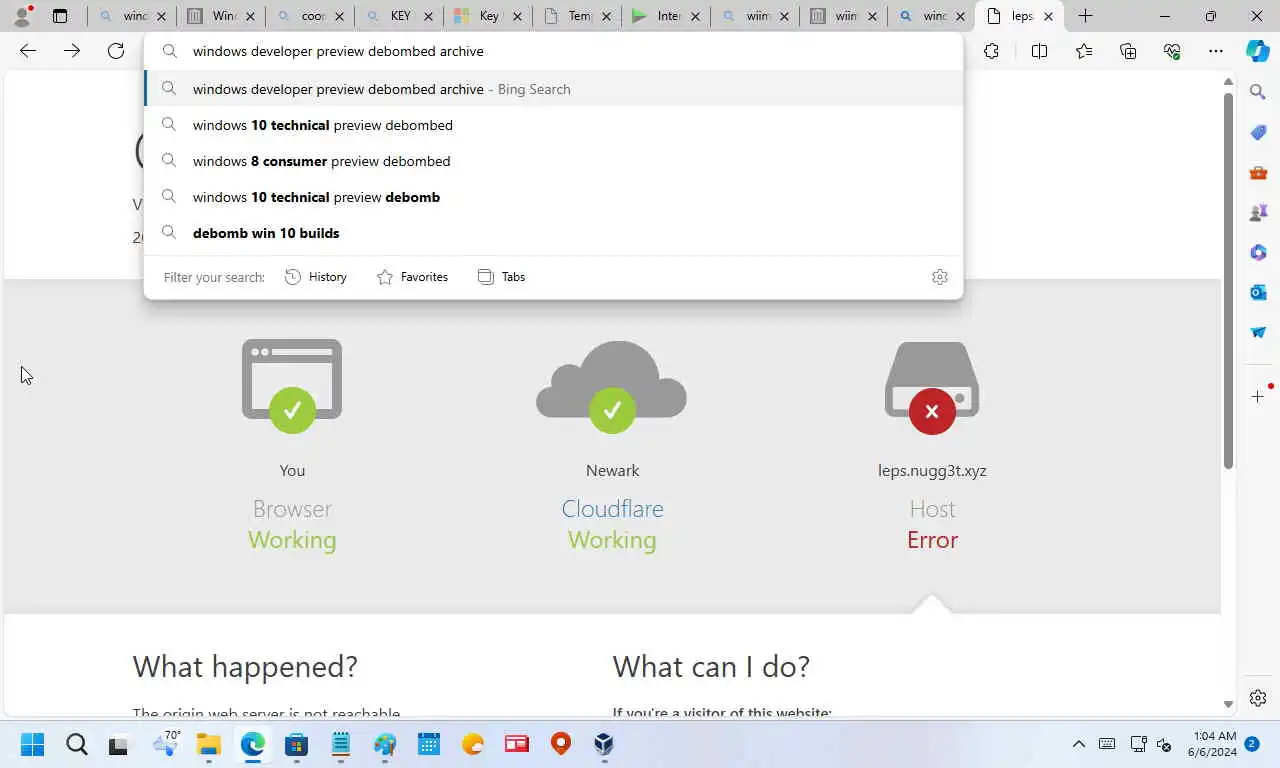Open the sidebar Microsoft 365 icon

(1258, 253)
